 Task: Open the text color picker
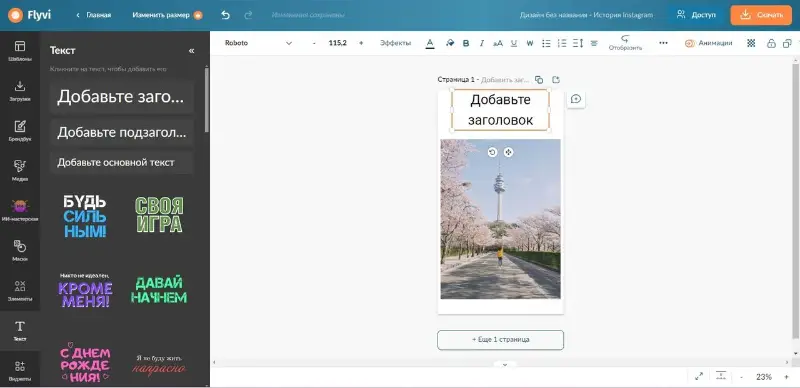[430, 43]
